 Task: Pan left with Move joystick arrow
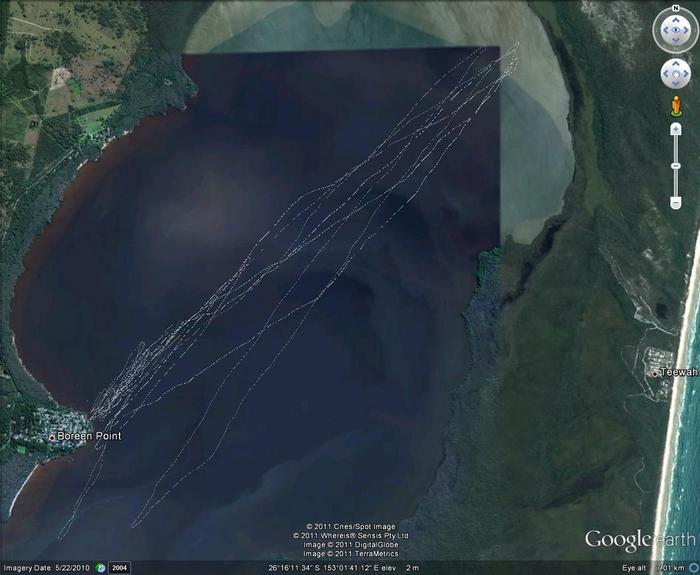click(665, 74)
